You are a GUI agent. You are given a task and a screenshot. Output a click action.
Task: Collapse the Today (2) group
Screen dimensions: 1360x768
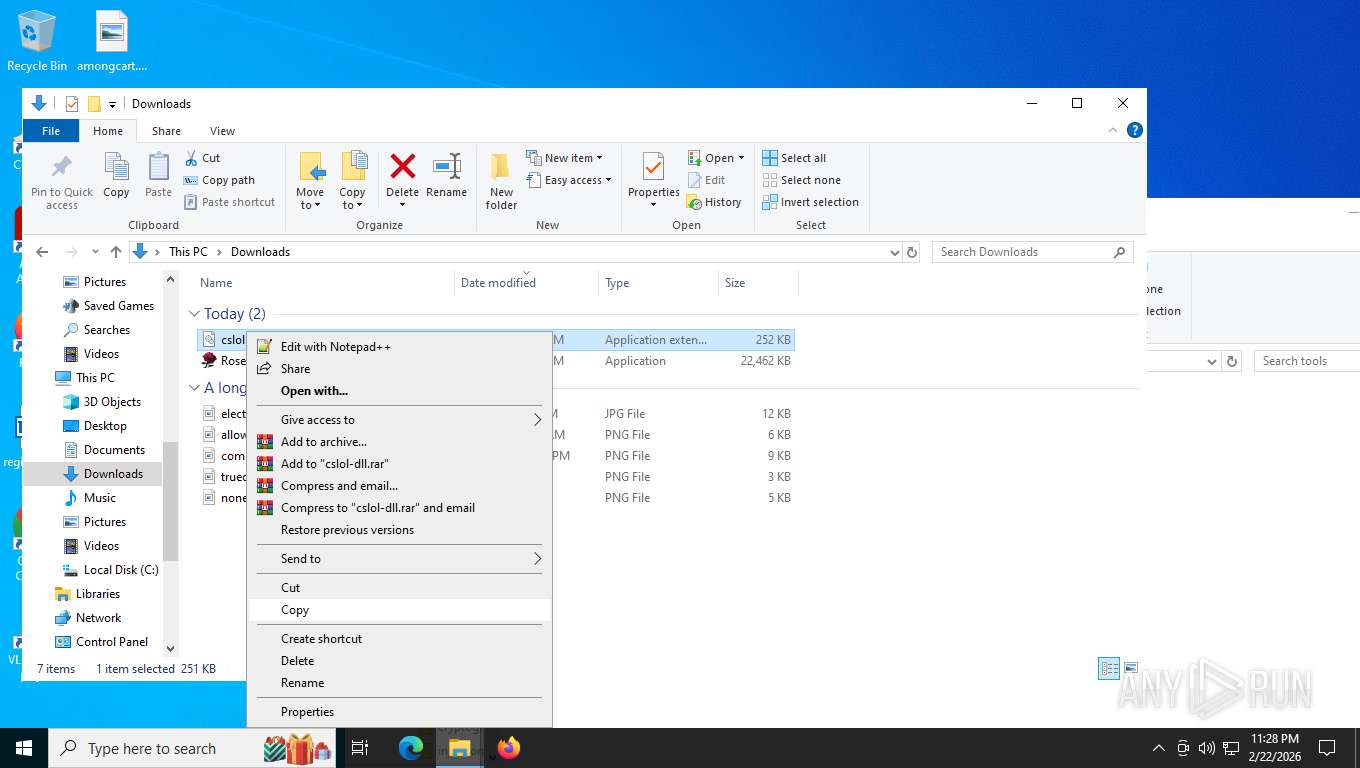tap(195, 314)
